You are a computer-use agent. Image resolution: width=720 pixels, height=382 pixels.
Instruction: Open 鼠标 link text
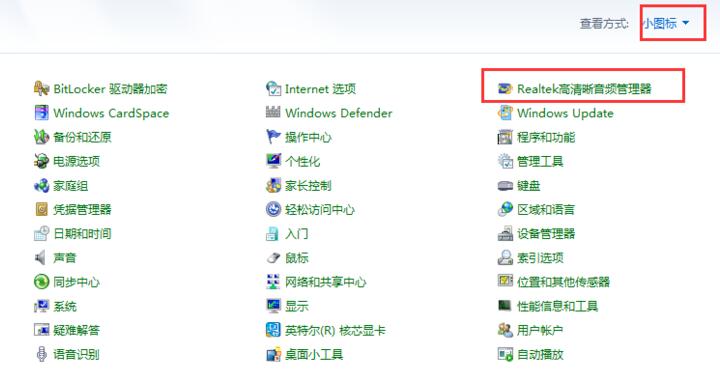click(297, 258)
